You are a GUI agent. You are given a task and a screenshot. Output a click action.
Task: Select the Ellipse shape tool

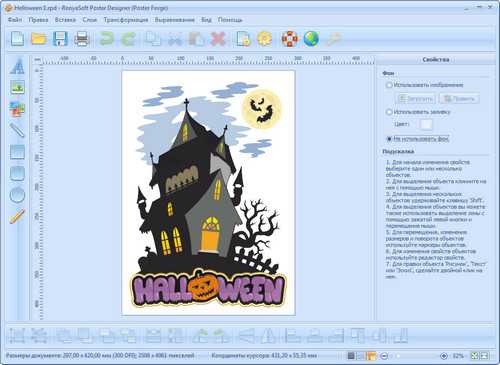tap(17, 195)
